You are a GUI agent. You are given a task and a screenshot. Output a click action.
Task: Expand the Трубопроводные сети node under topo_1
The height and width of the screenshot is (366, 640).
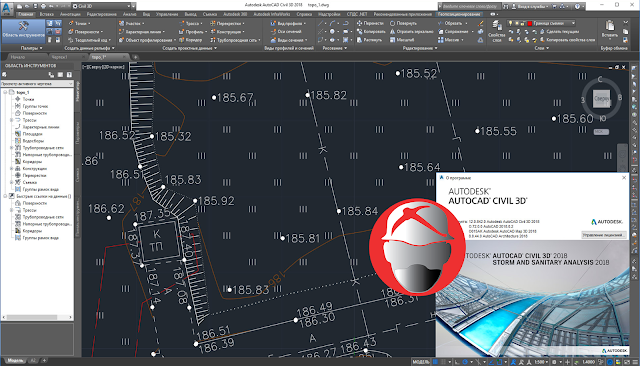(11, 148)
